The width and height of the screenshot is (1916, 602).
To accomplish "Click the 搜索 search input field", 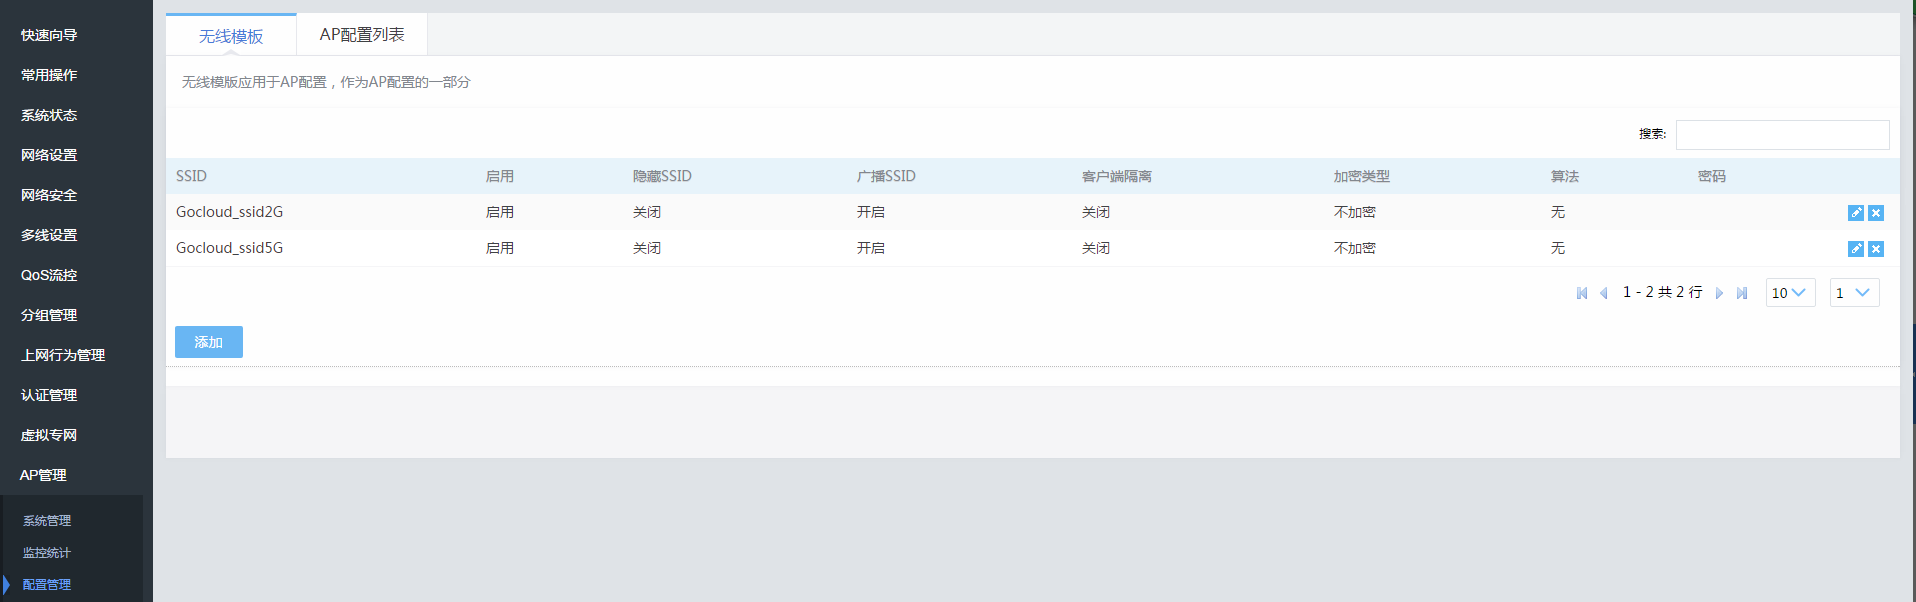I will tap(1782, 135).
